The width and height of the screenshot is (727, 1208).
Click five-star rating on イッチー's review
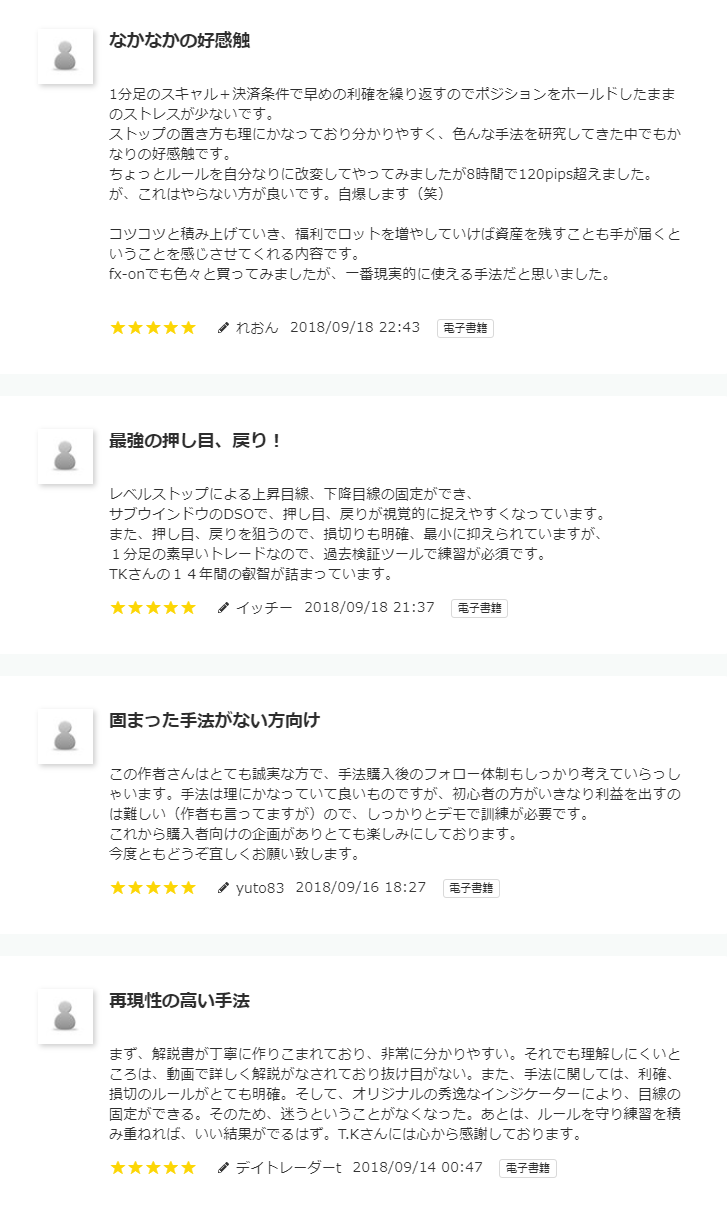point(153,608)
